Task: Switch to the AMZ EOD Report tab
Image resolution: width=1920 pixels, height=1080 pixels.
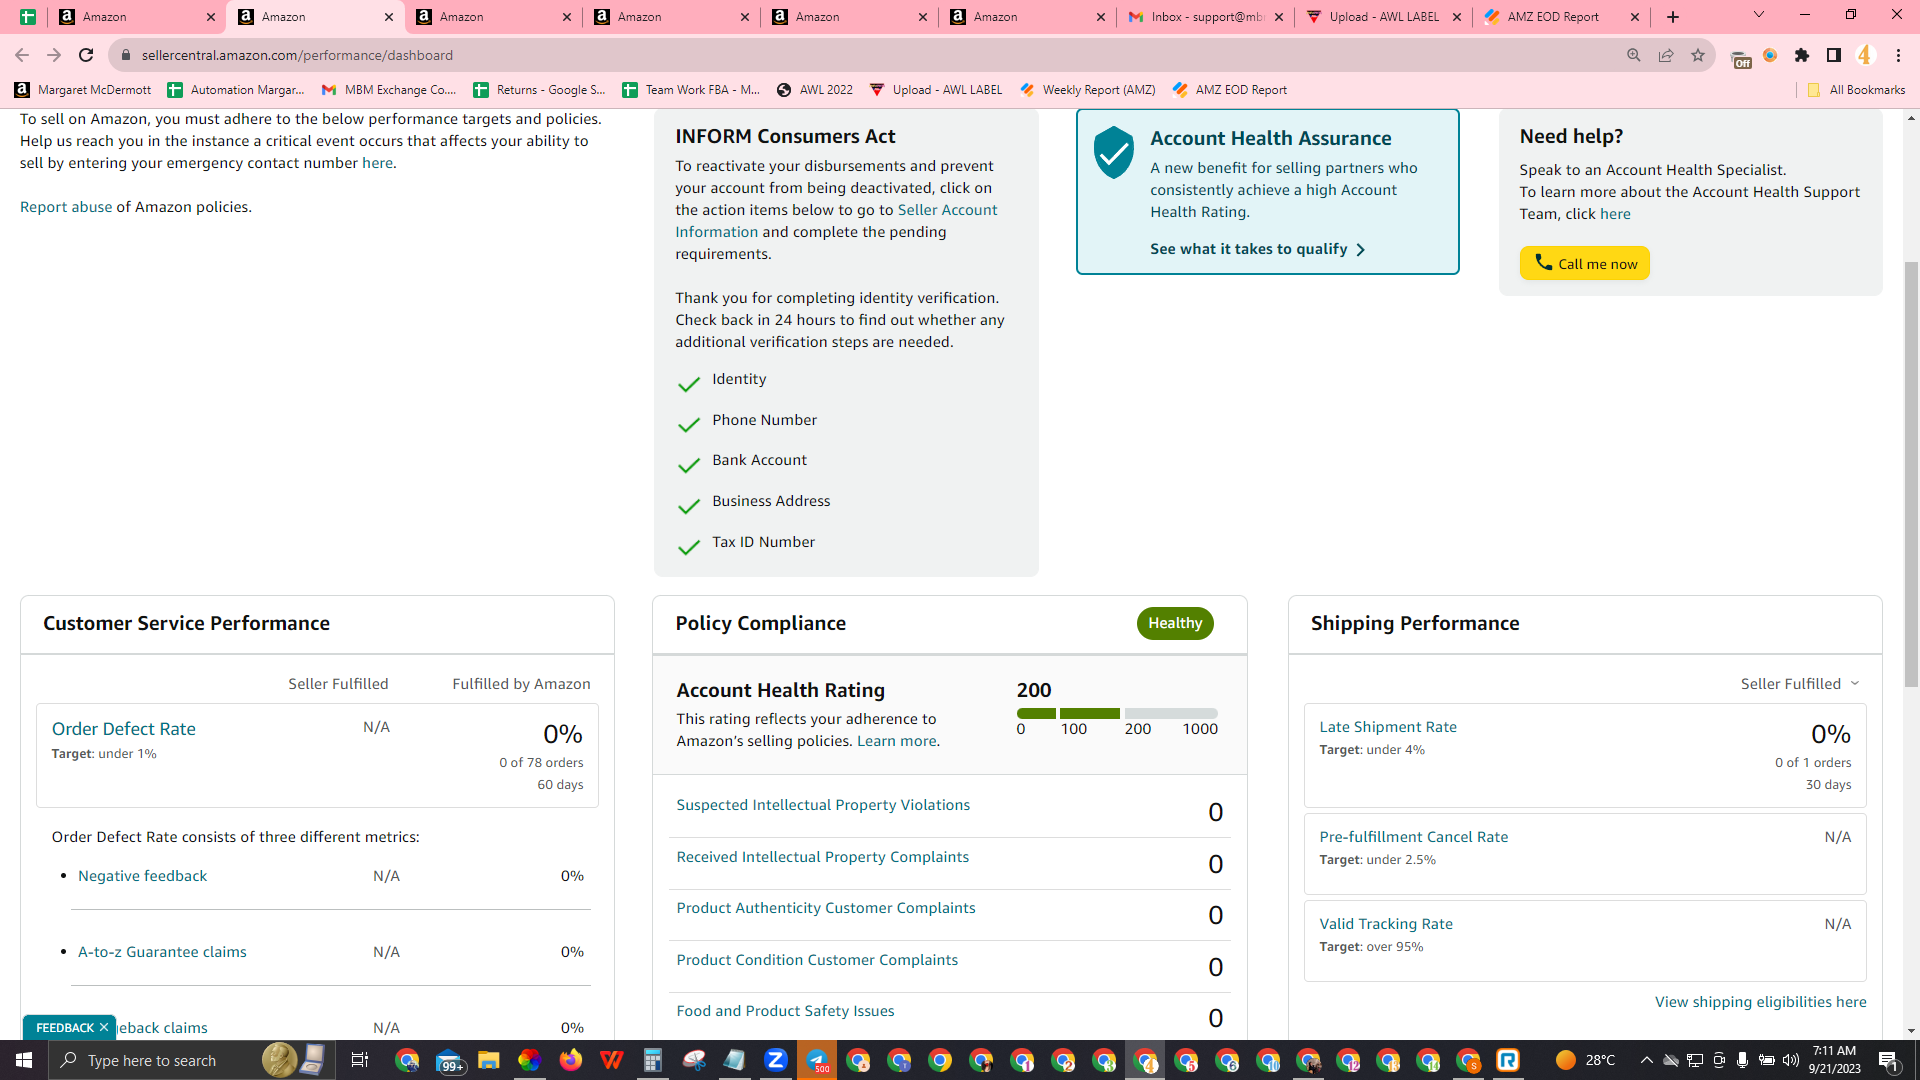Action: pos(1562,17)
